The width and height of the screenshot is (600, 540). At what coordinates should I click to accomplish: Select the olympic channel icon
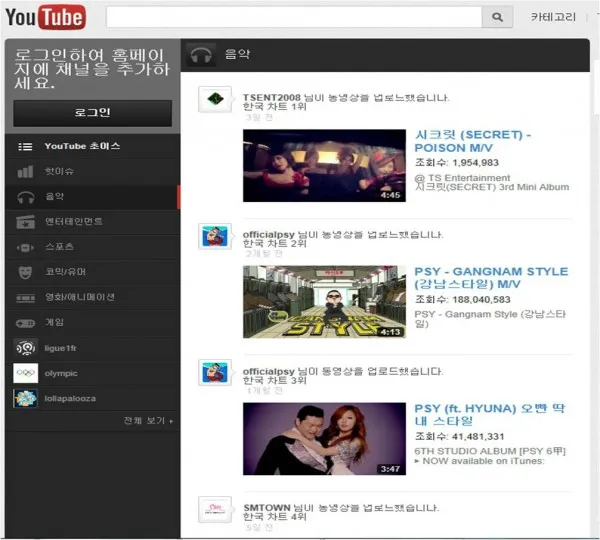point(26,373)
